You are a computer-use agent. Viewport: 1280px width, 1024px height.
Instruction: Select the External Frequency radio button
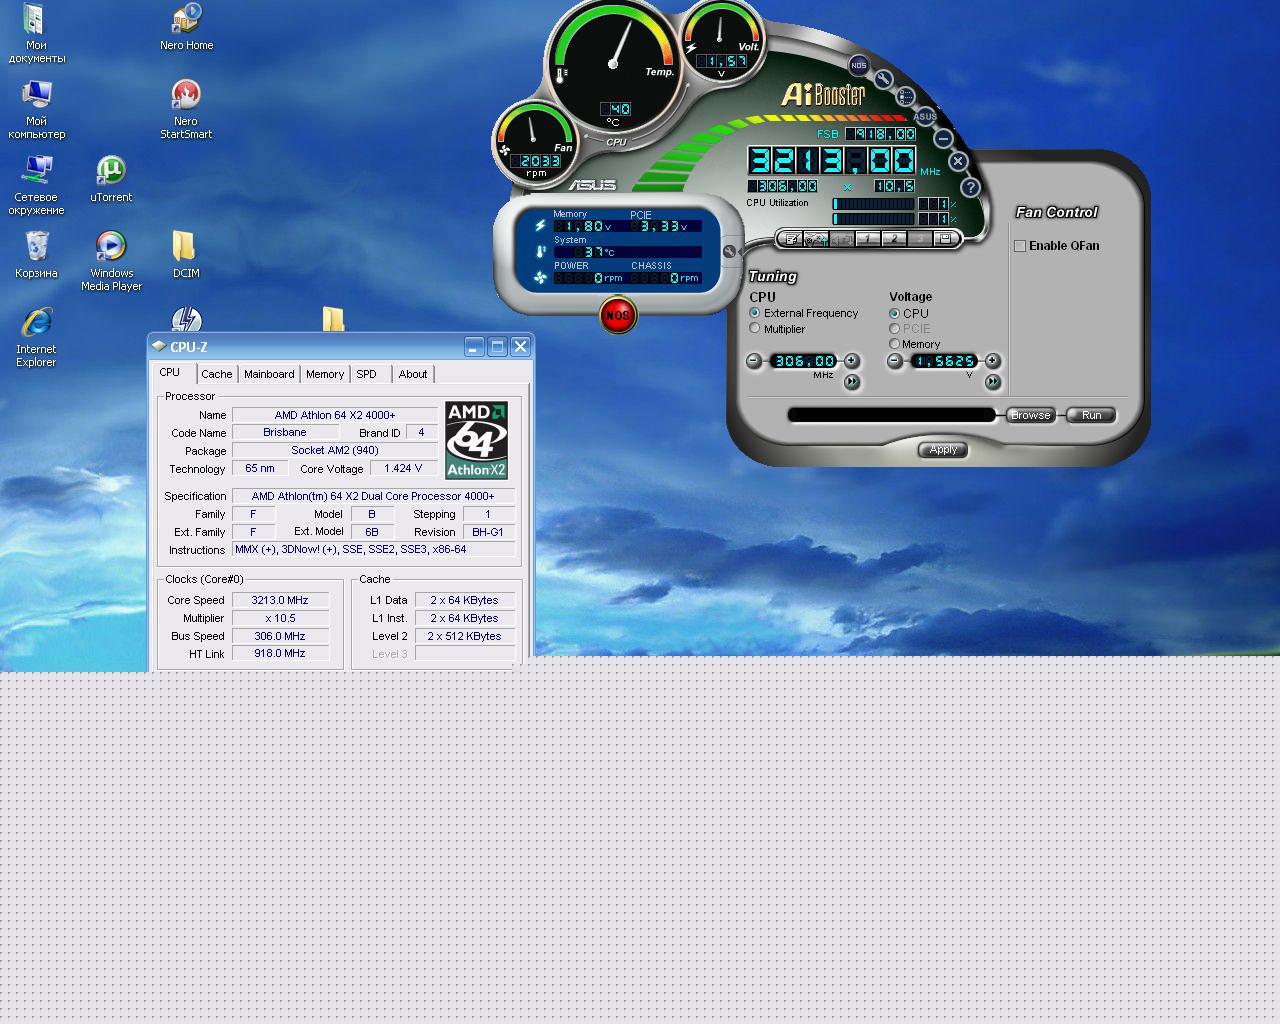[755, 313]
